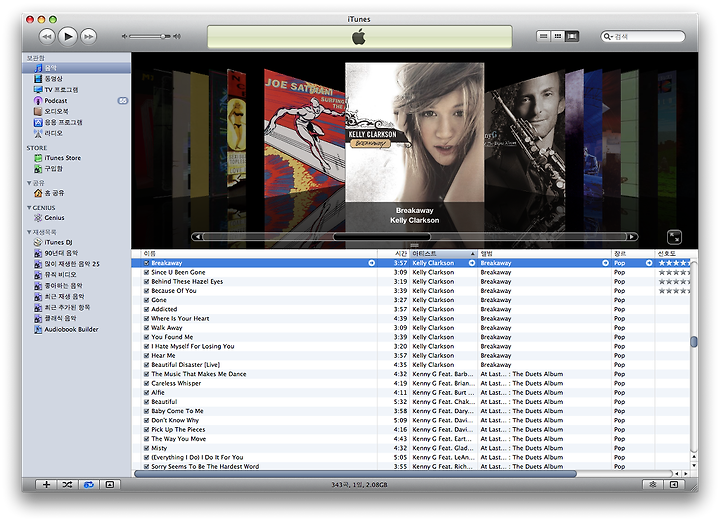The width and height of the screenshot is (720, 522).
Task: Toggle shuffle at the bottom bar
Action: point(68,485)
